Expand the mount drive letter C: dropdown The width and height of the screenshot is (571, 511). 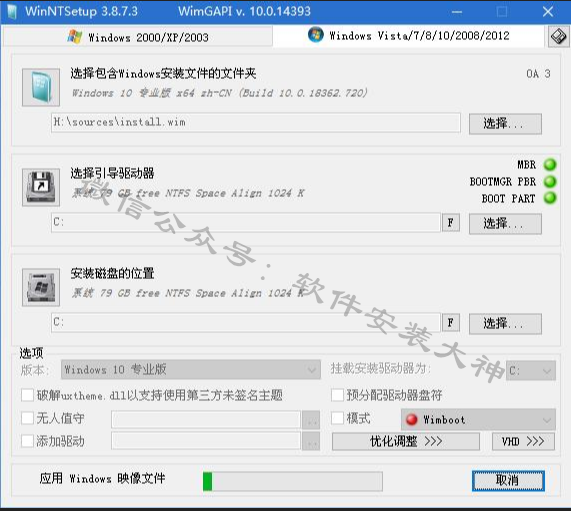(531, 370)
